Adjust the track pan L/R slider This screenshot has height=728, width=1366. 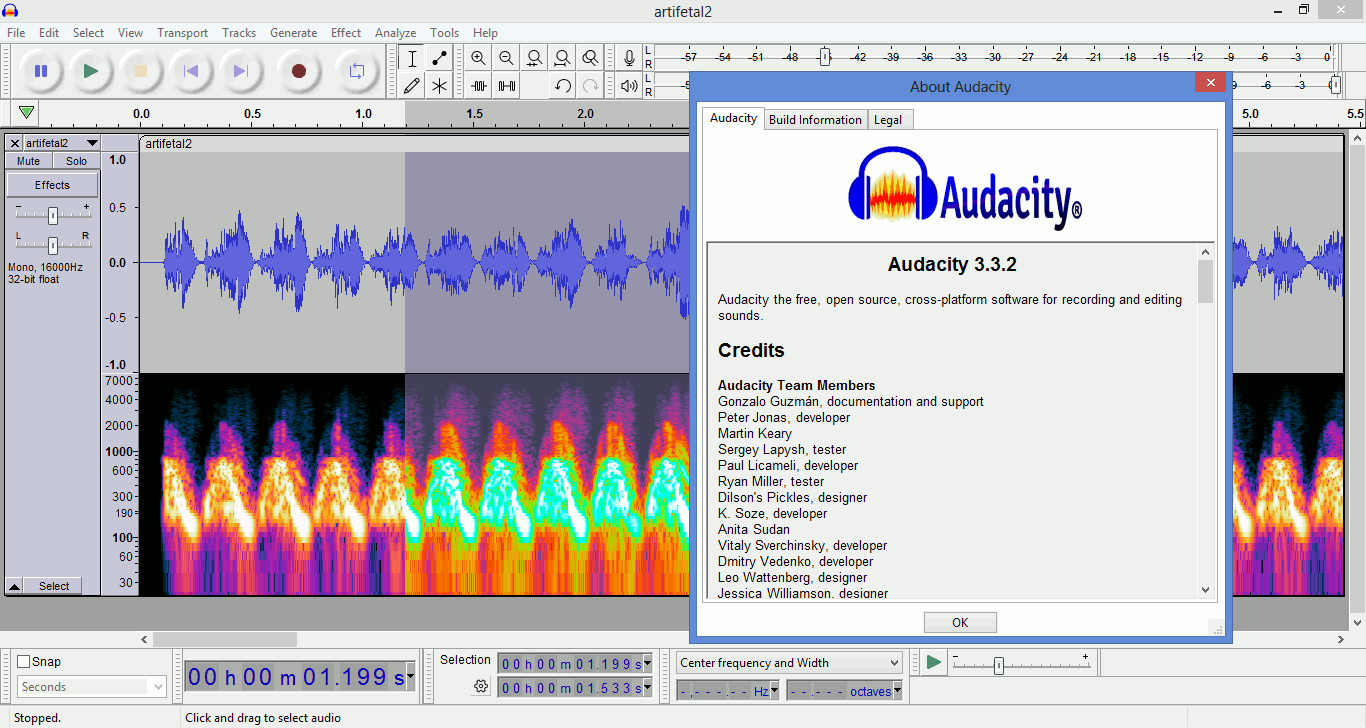(x=53, y=244)
